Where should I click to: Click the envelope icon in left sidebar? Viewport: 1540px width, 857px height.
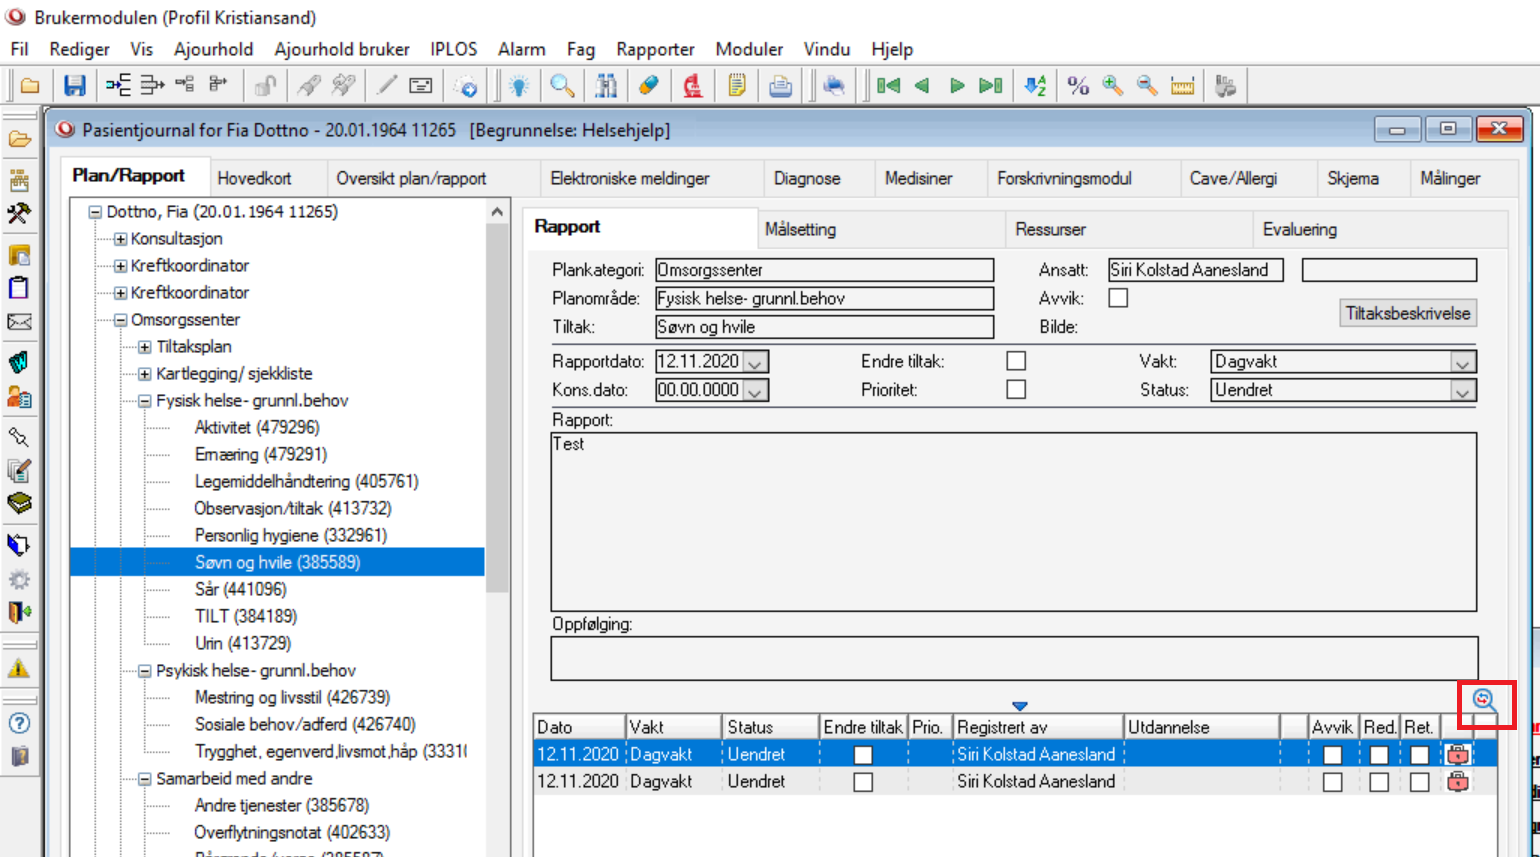click(19, 322)
